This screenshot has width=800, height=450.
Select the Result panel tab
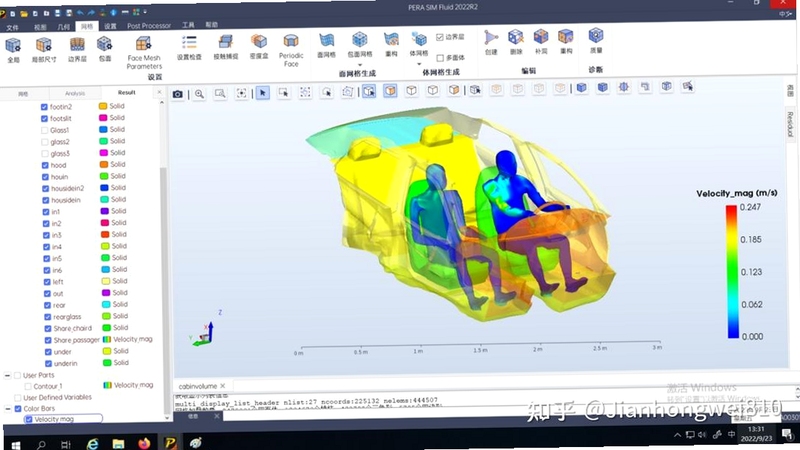coord(127,93)
